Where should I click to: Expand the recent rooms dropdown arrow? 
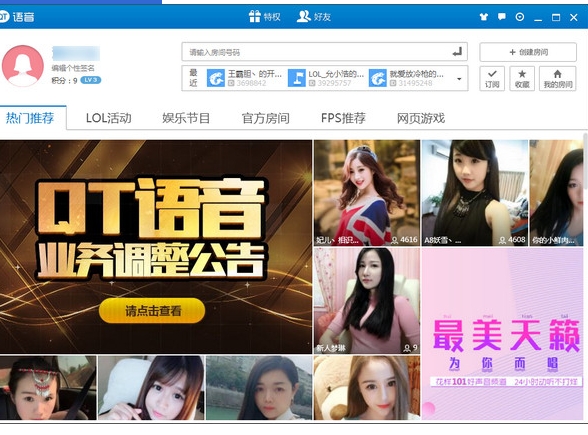click(459, 79)
